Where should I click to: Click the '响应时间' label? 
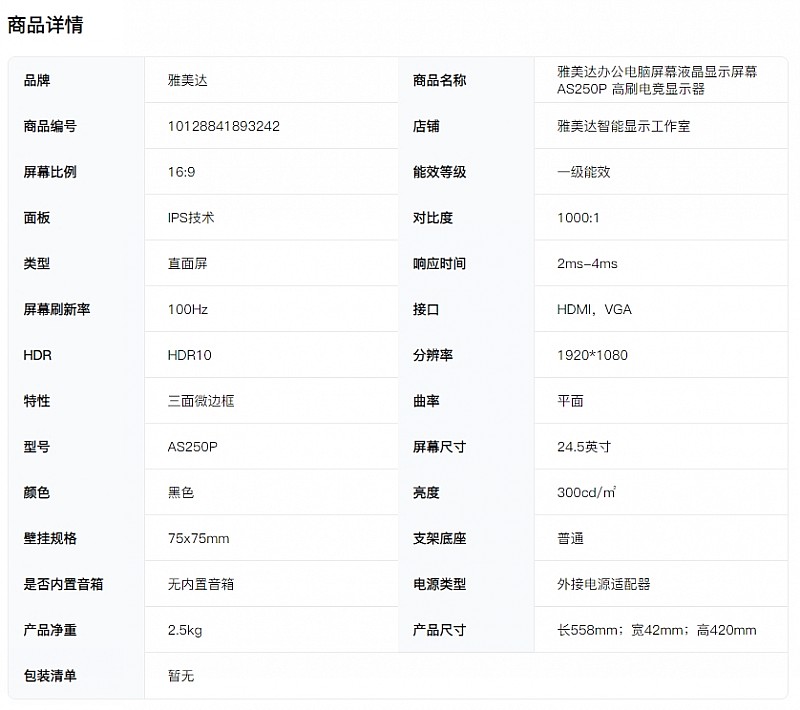pos(439,264)
